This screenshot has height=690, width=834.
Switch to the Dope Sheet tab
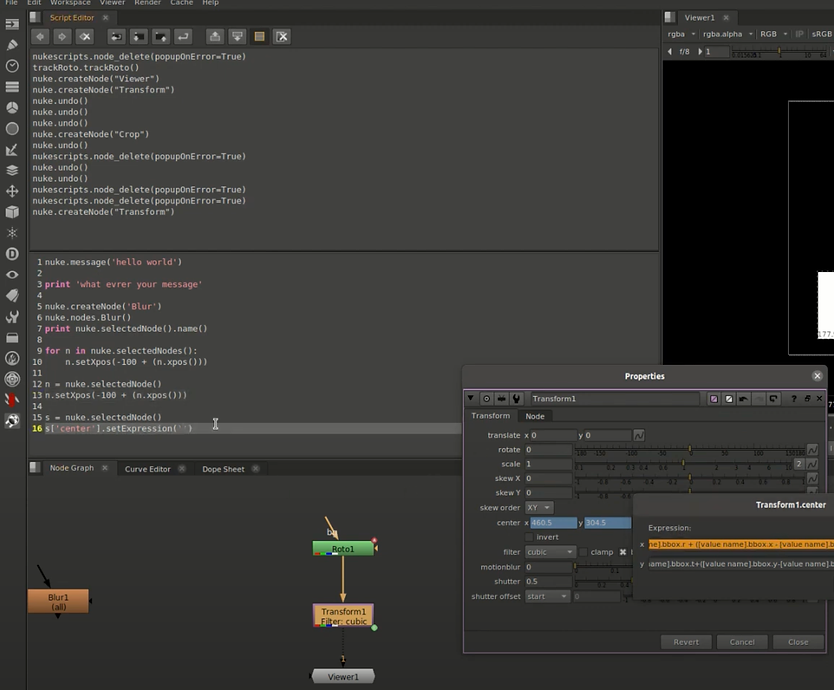click(x=223, y=469)
